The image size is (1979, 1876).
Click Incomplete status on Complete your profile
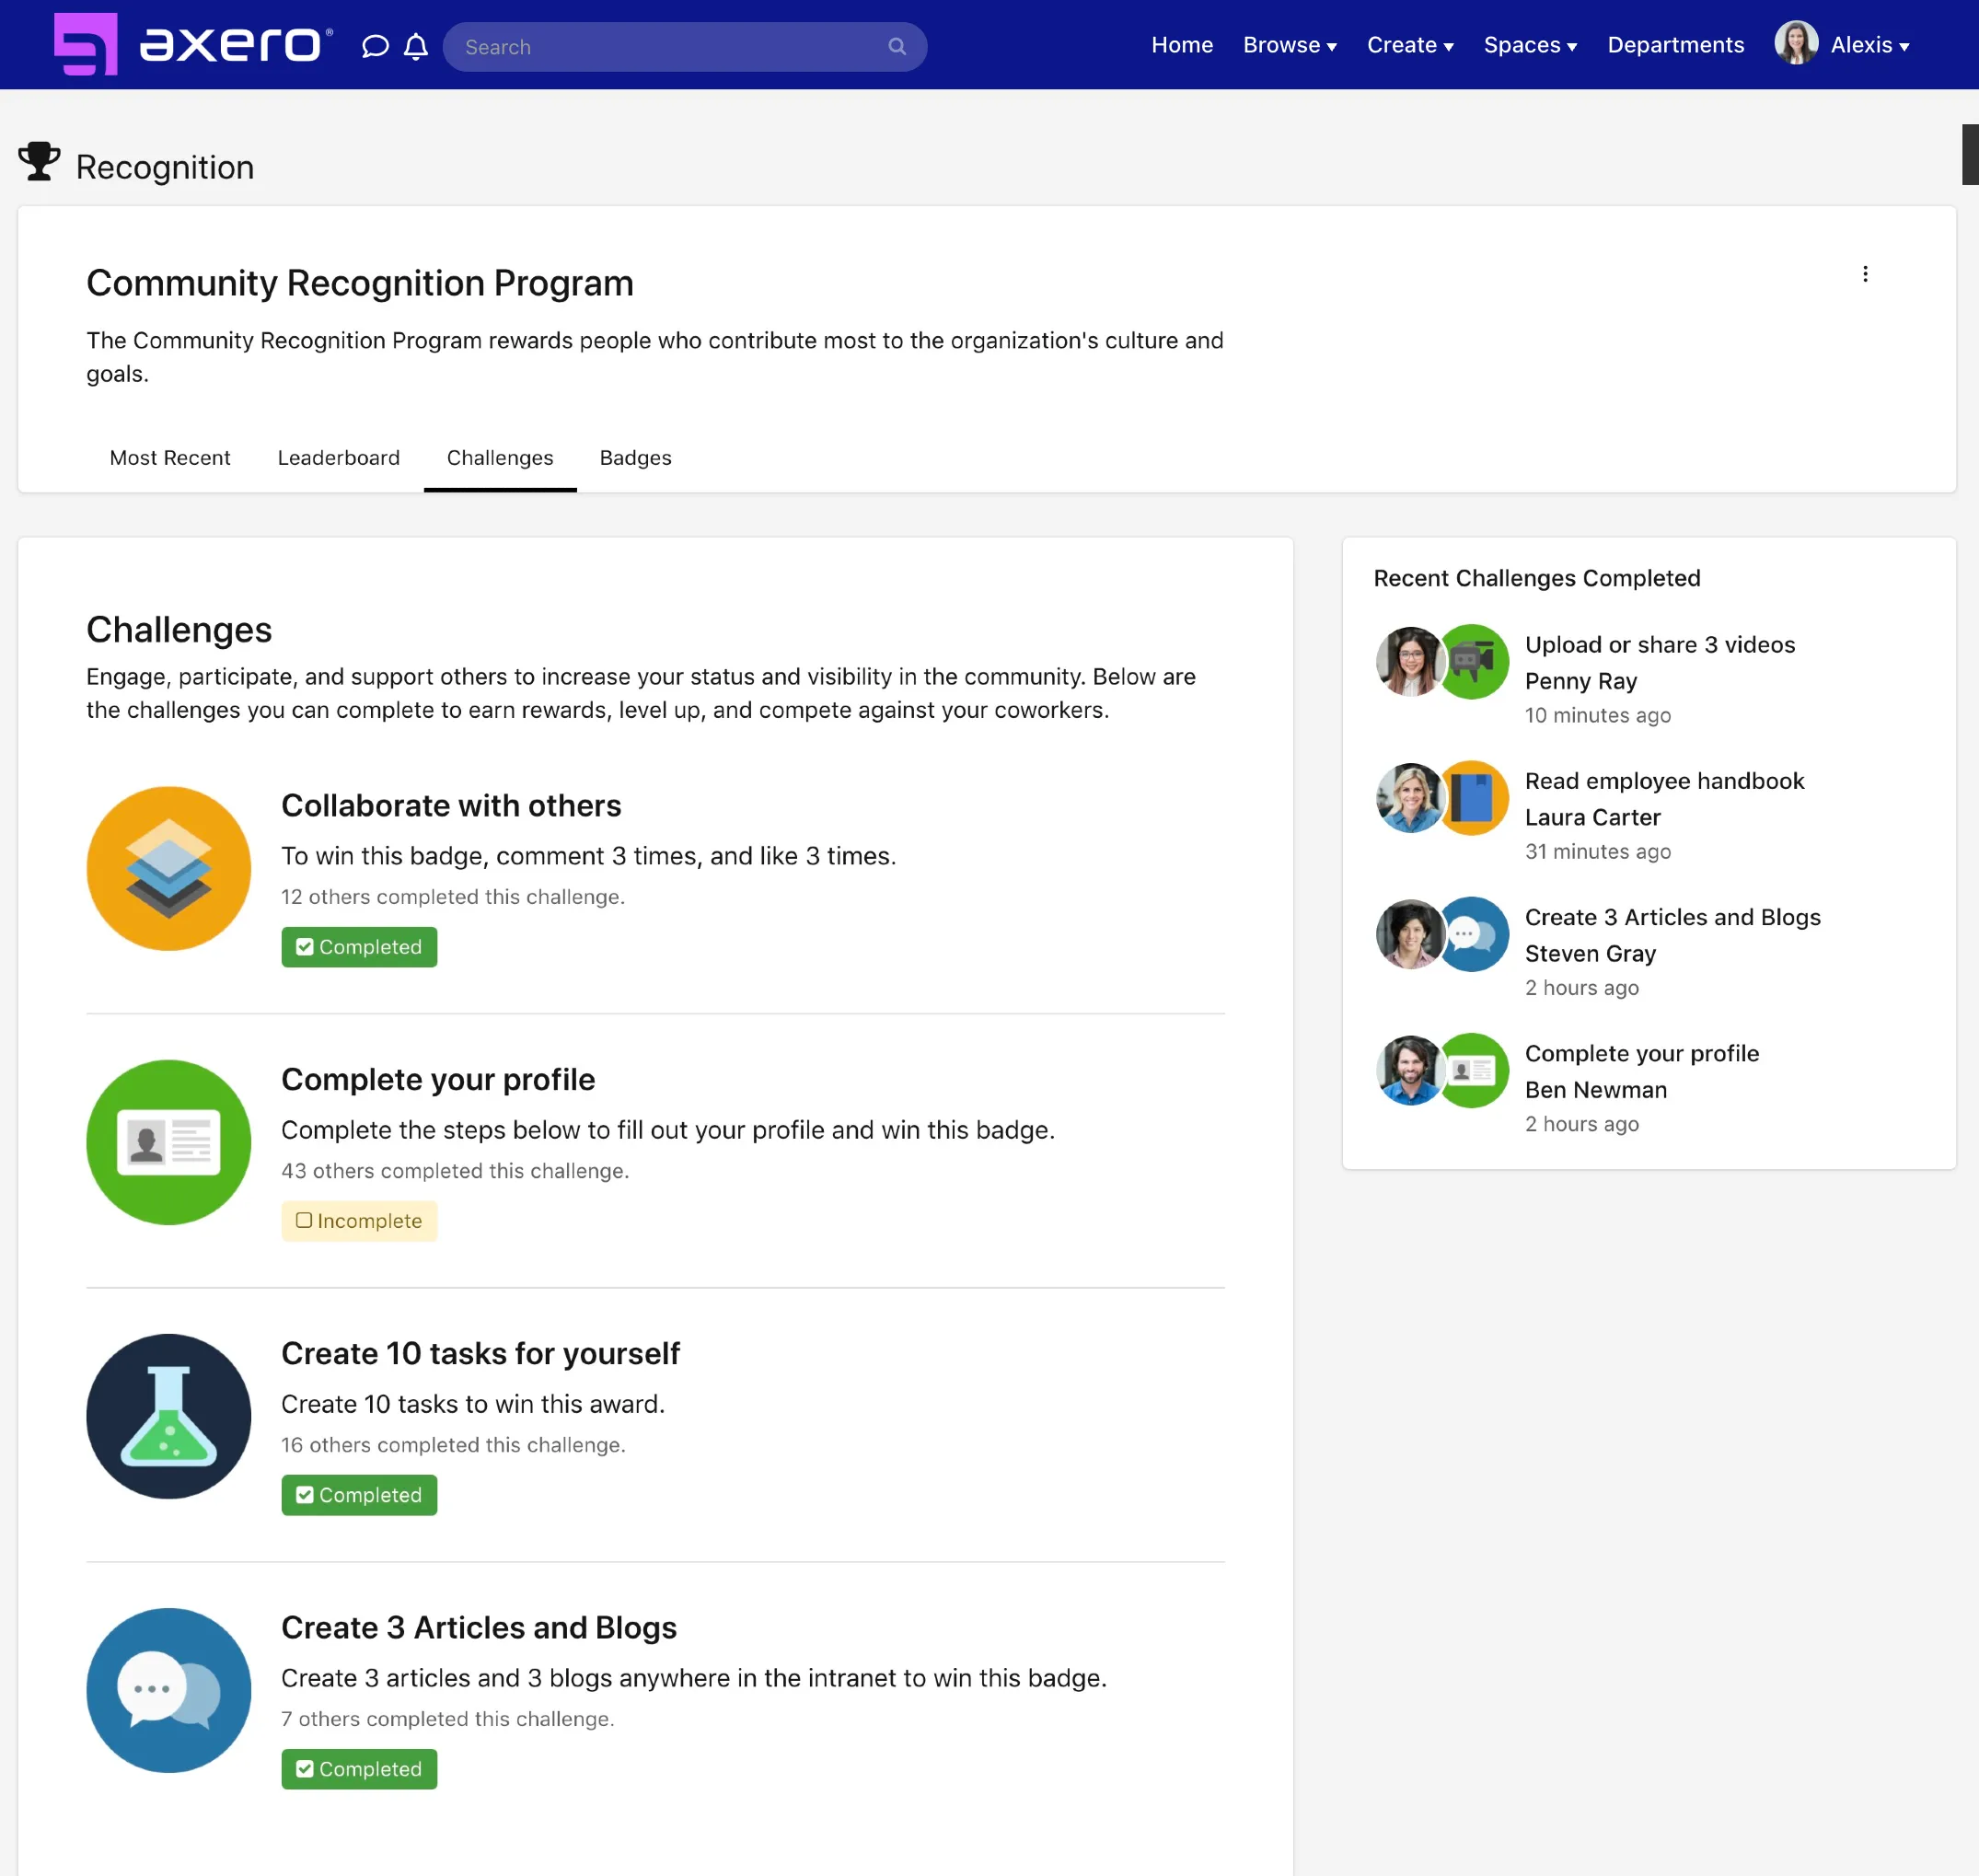point(359,1221)
